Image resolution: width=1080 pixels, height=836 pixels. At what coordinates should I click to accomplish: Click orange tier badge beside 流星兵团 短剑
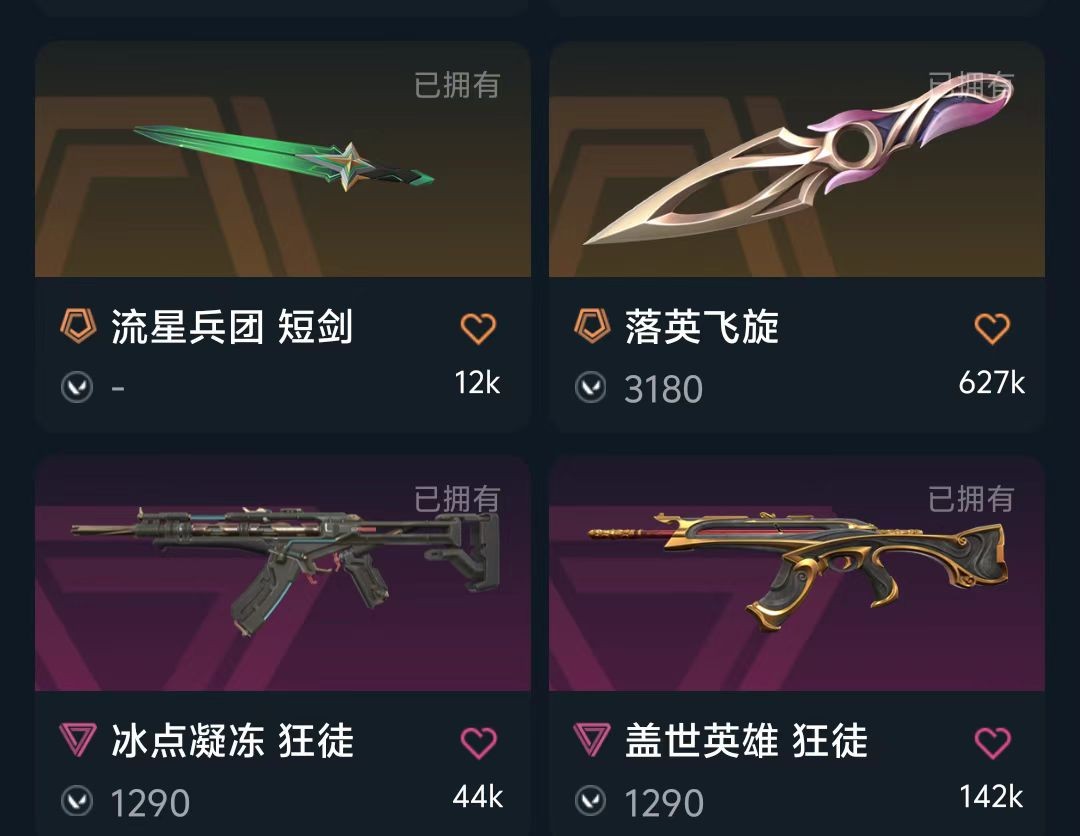point(78,326)
